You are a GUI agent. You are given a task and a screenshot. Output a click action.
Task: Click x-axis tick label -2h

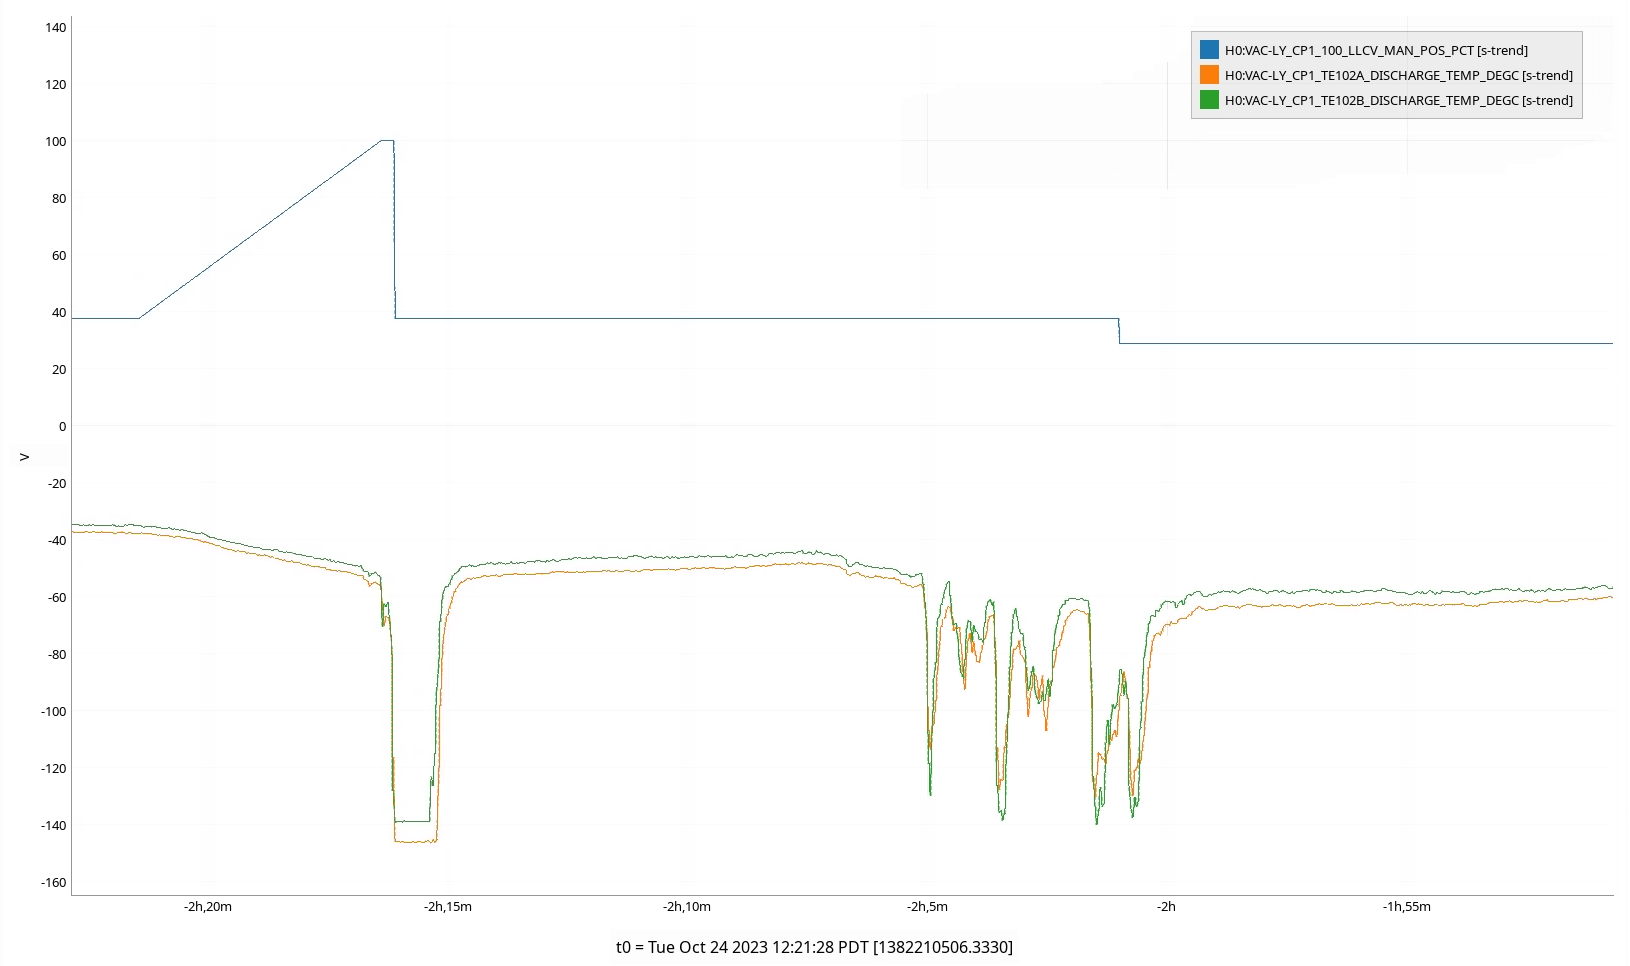click(x=1166, y=907)
